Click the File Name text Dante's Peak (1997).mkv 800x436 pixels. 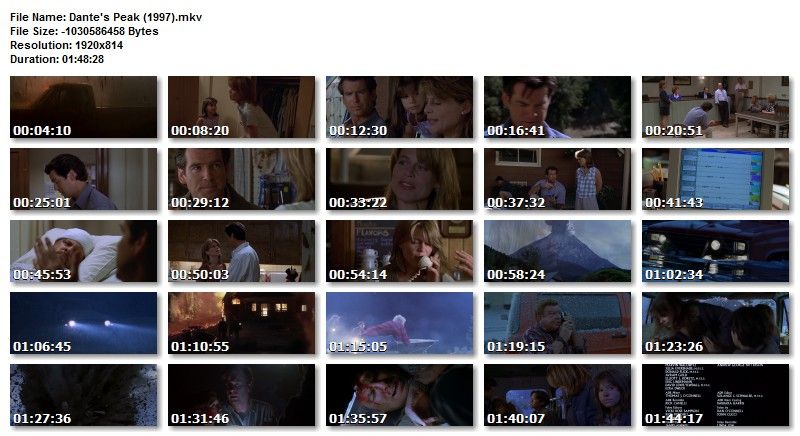coord(135,17)
